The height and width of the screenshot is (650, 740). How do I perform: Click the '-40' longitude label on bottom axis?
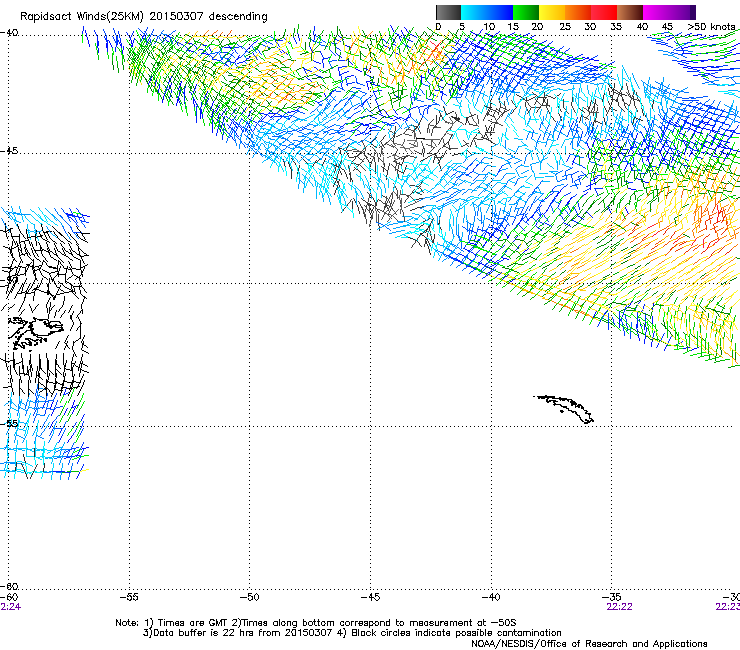pyautogui.click(x=490, y=597)
